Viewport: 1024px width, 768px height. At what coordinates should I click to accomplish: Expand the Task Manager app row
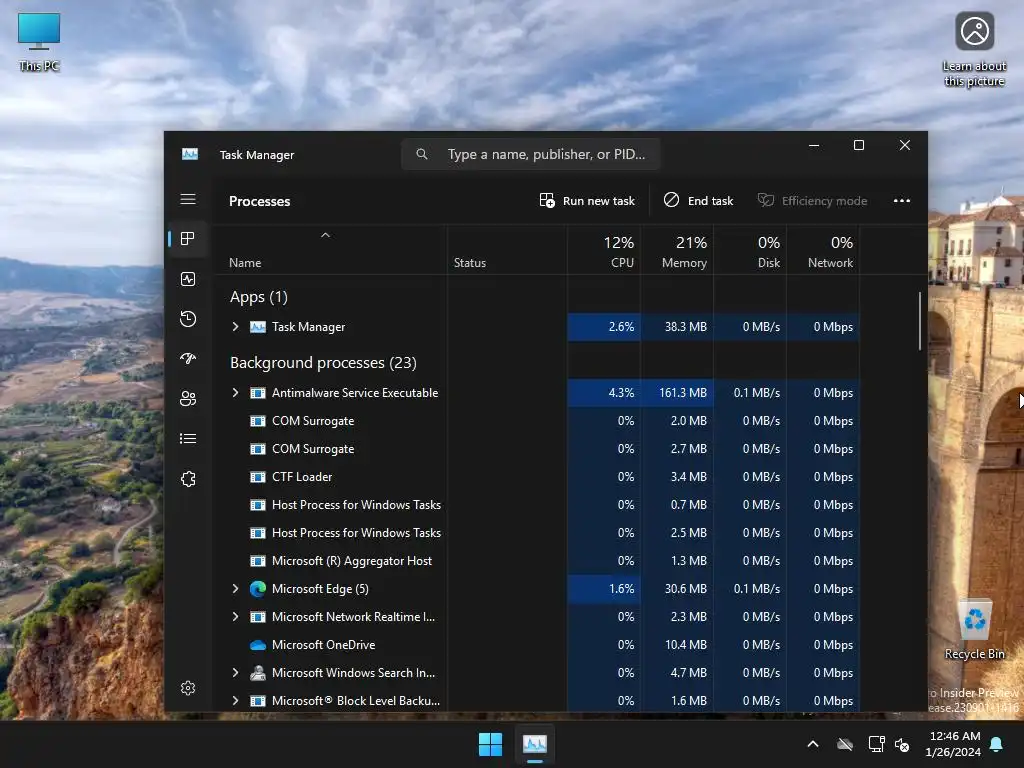(x=236, y=327)
